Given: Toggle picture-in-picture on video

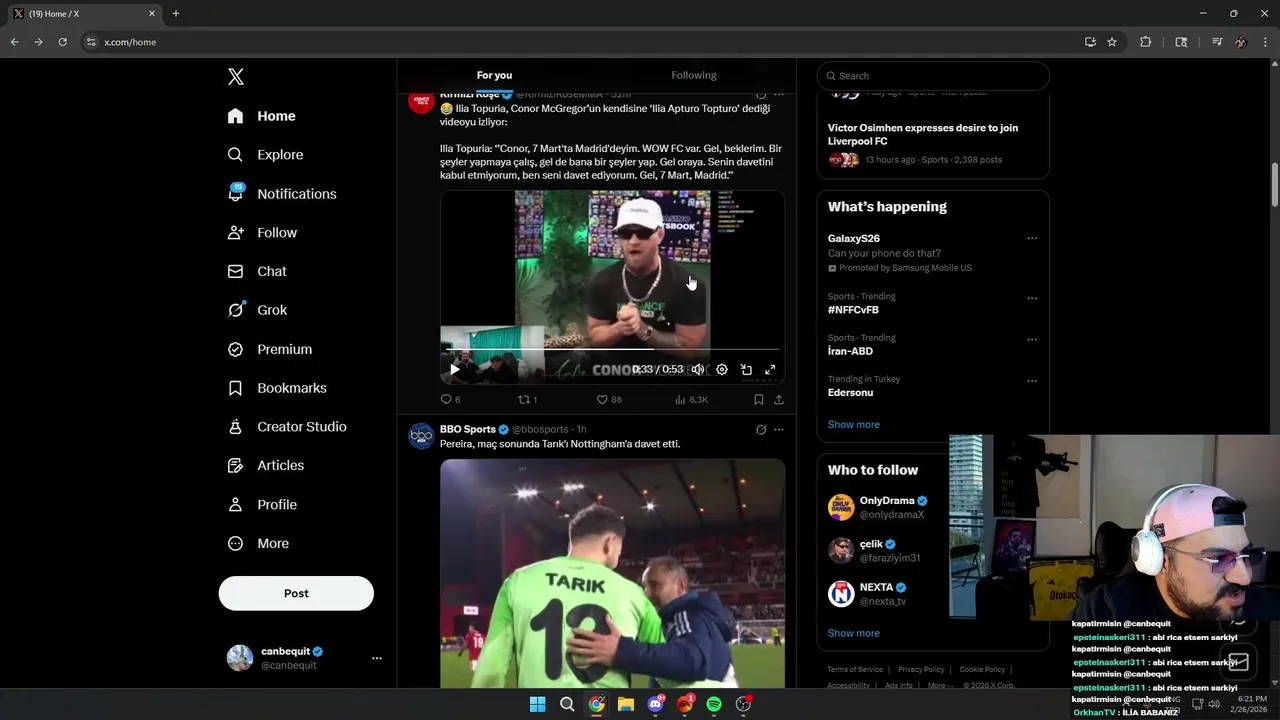Looking at the screenshot, I should tap(746, 369).
